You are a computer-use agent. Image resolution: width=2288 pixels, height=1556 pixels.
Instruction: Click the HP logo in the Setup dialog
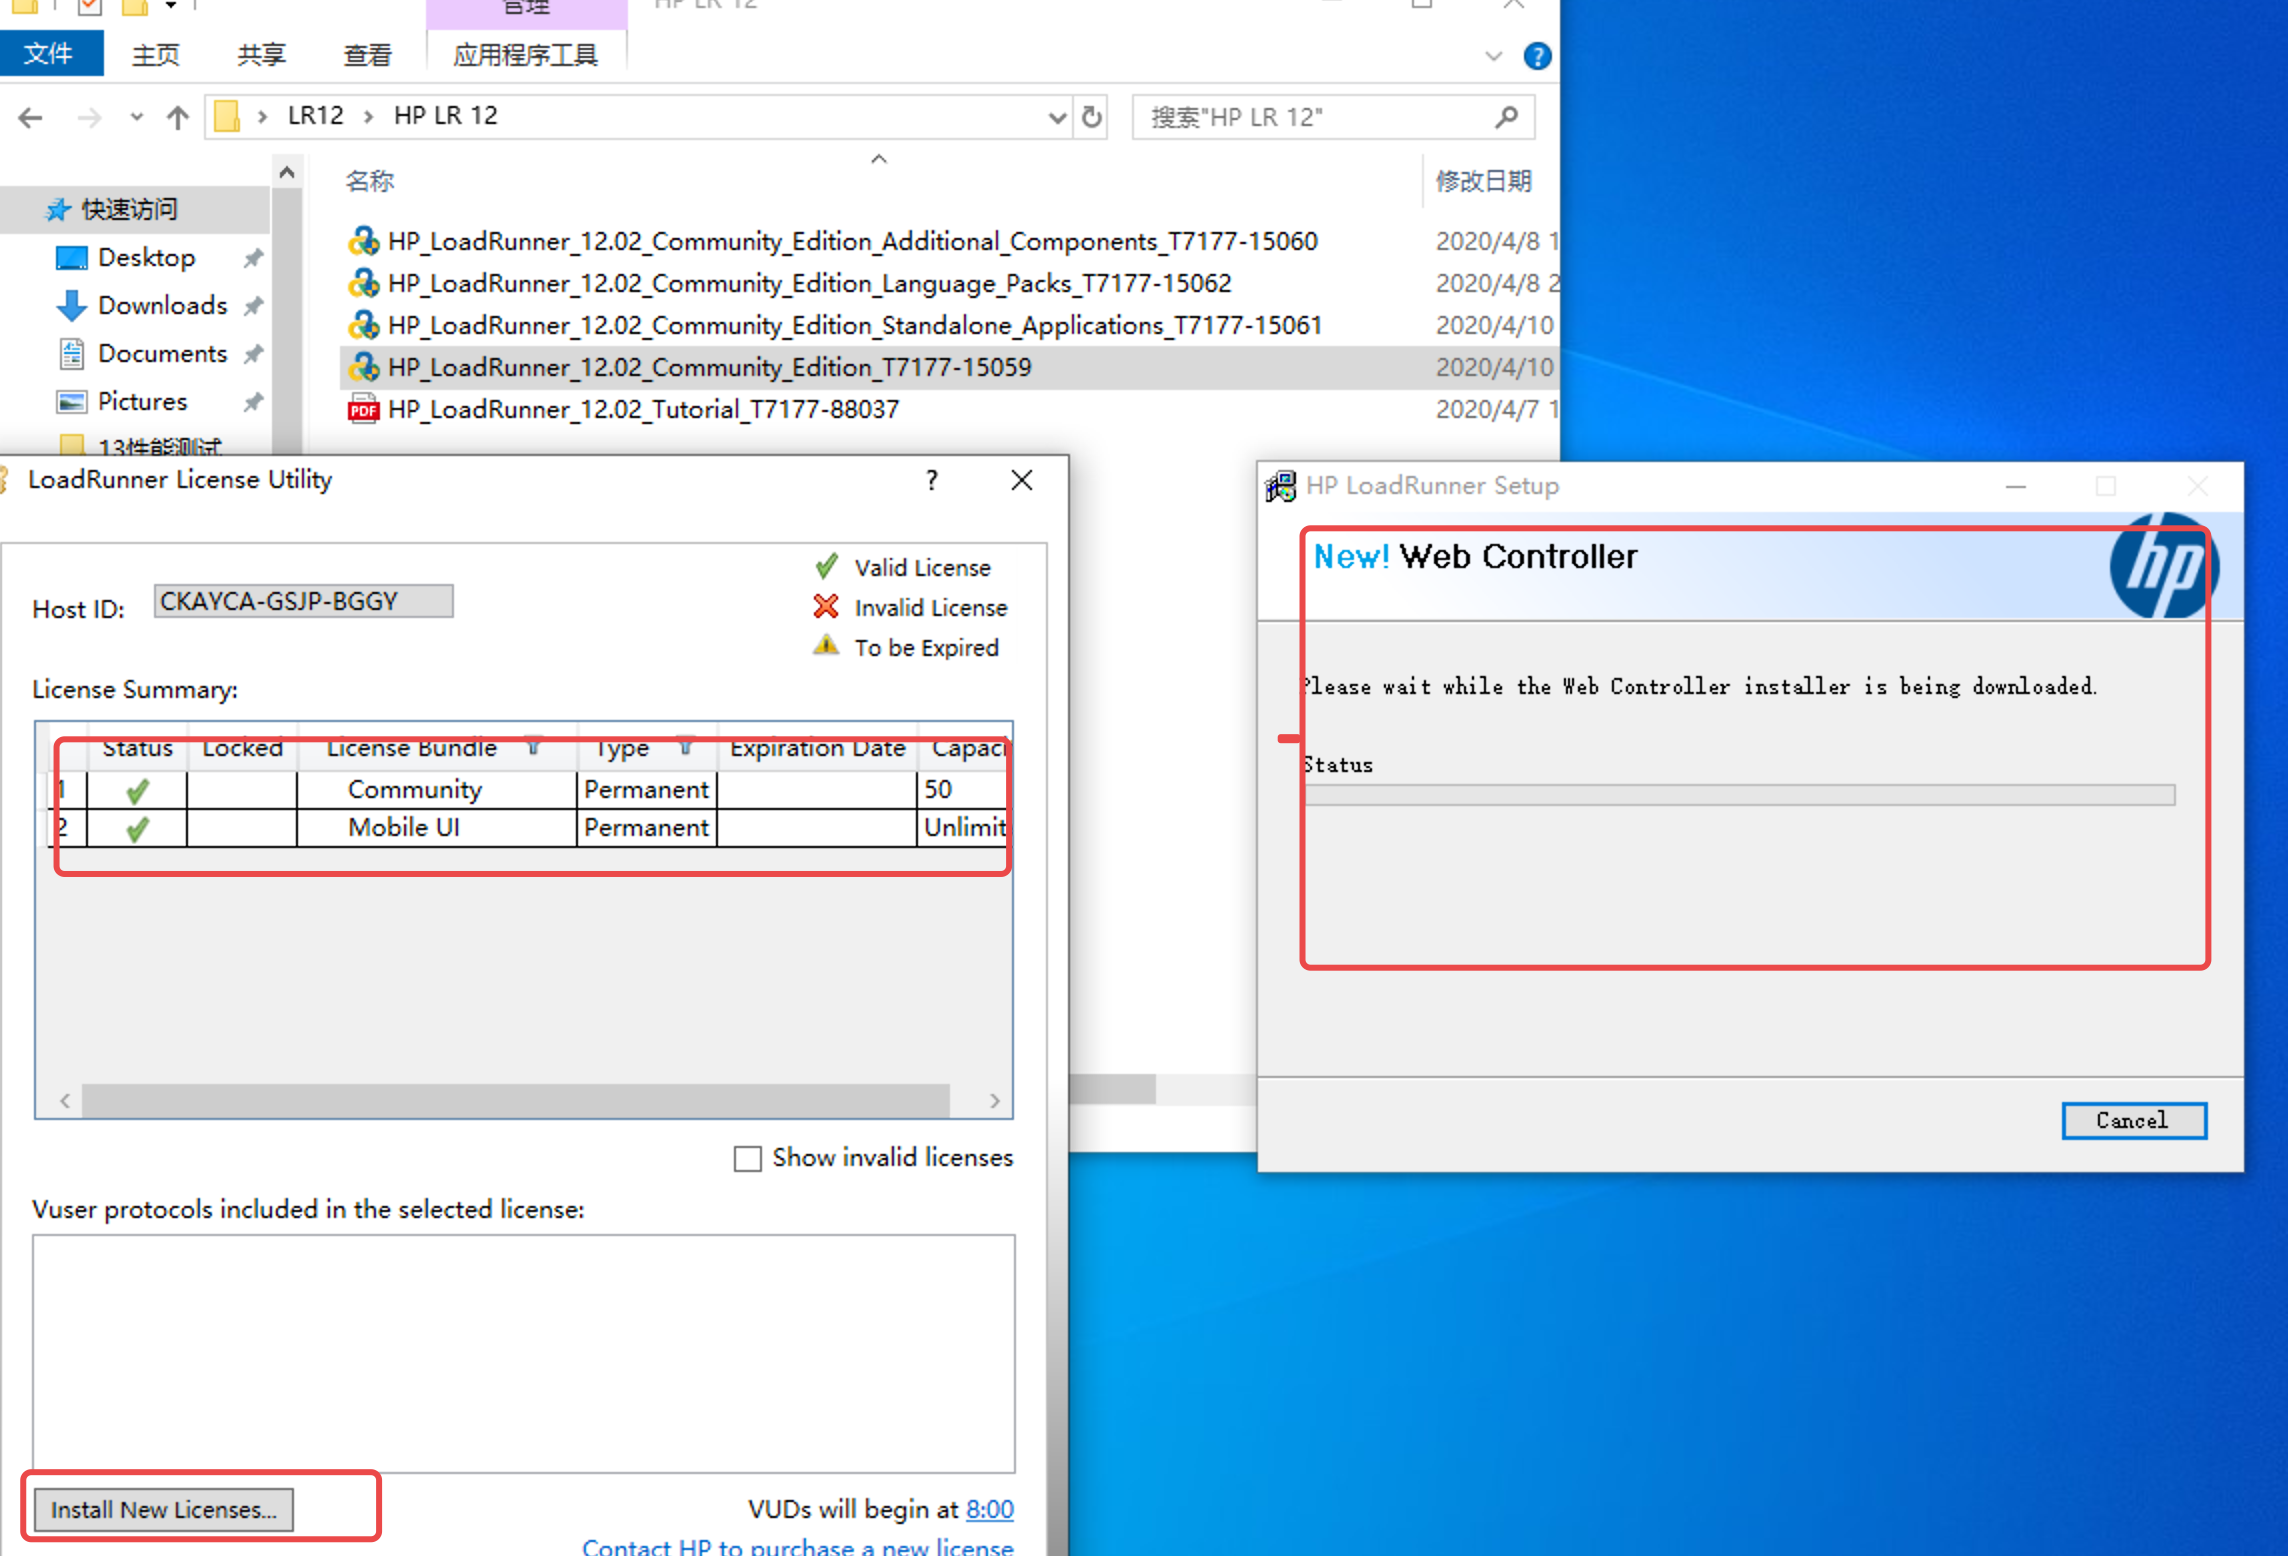[x=2163, y=567]
